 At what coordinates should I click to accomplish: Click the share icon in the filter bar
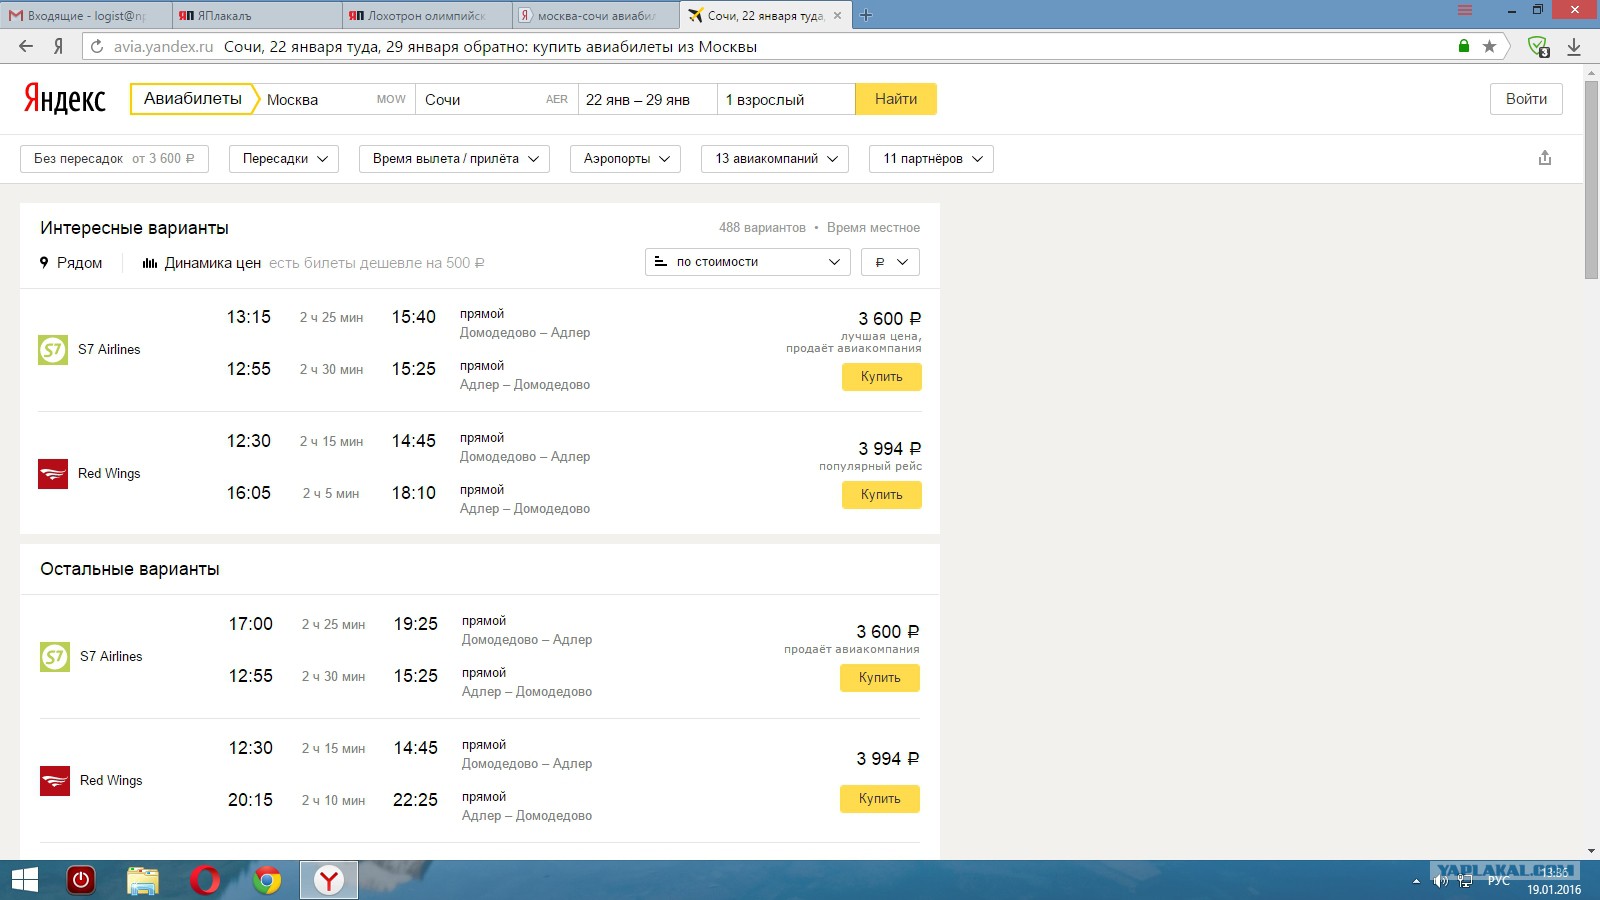point(1545,158)
